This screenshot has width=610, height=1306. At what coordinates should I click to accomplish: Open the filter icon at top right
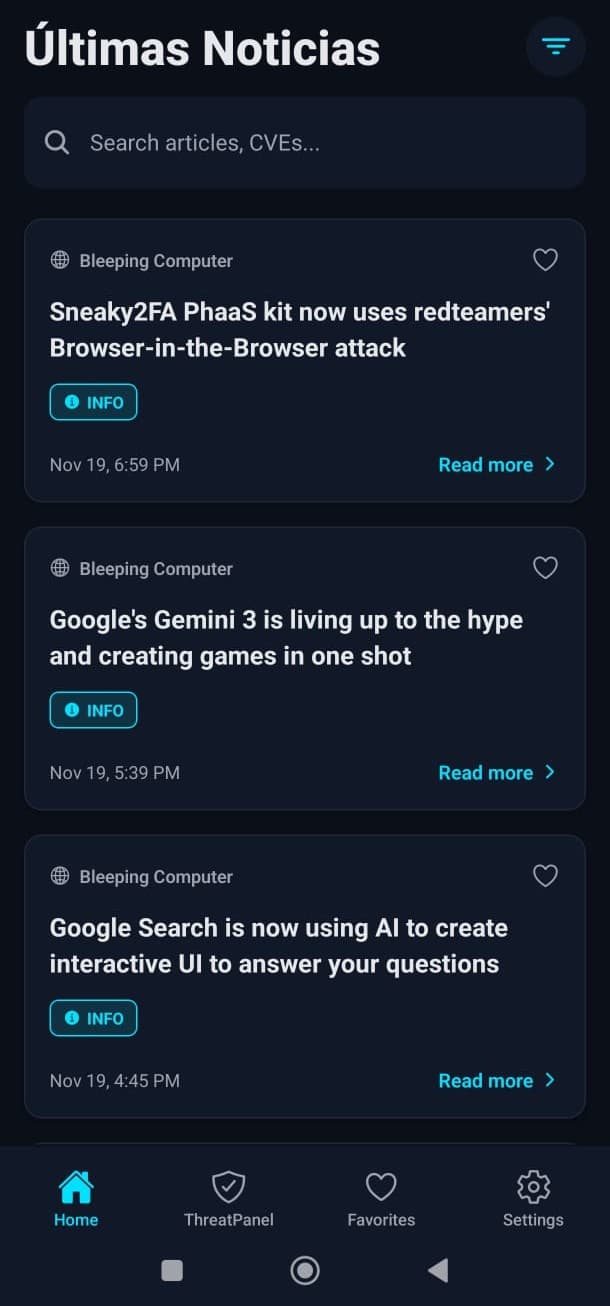[555, 46]
